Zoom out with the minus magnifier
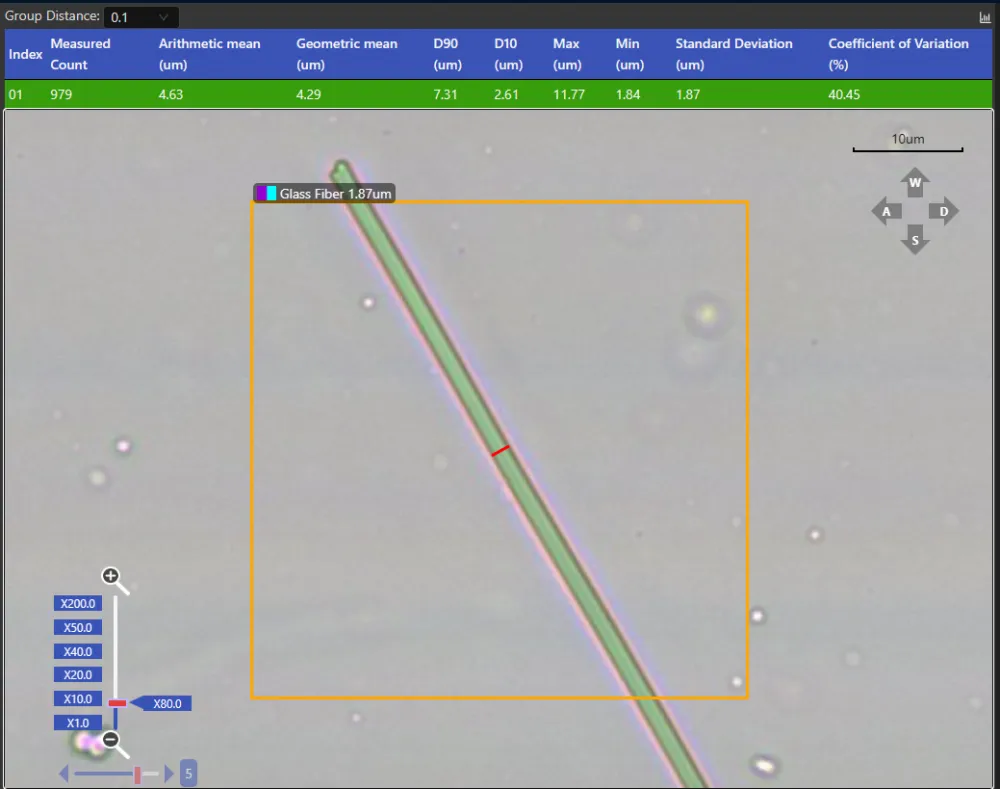The height and width of the screenshot is (789, 1000). tap(114, 744)
